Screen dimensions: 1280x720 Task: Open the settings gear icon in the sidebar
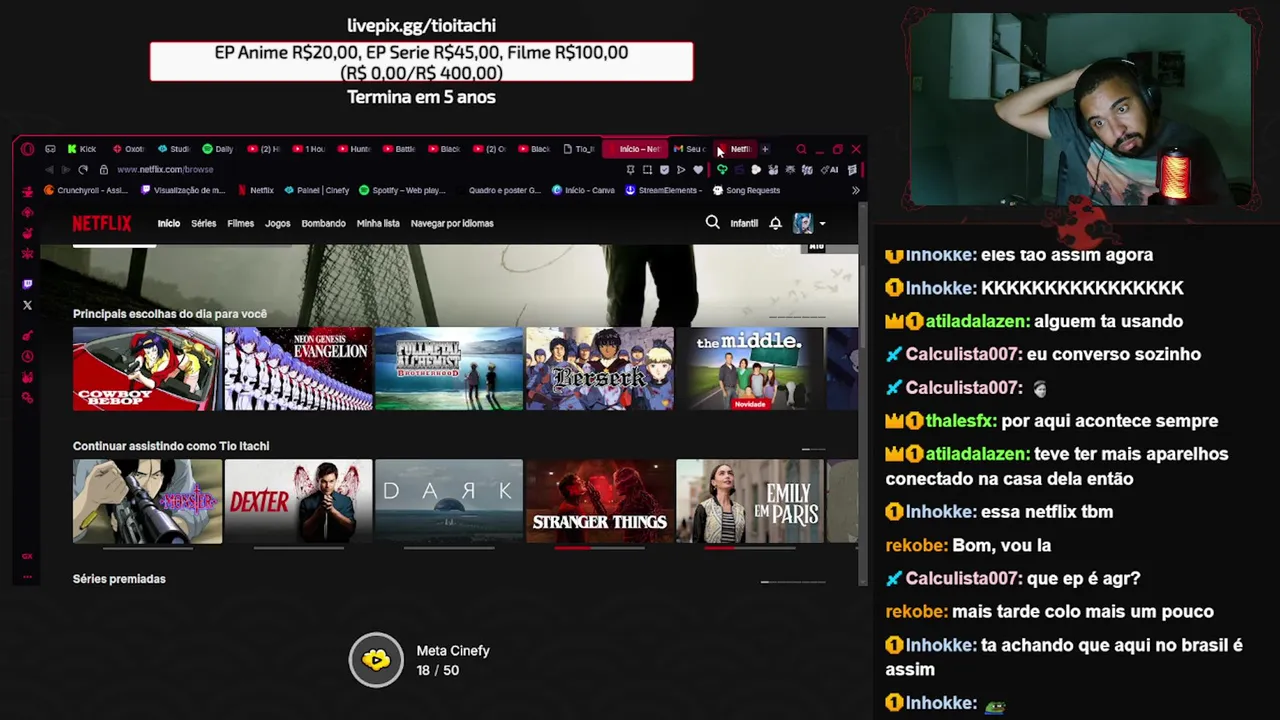pos(27,398)
